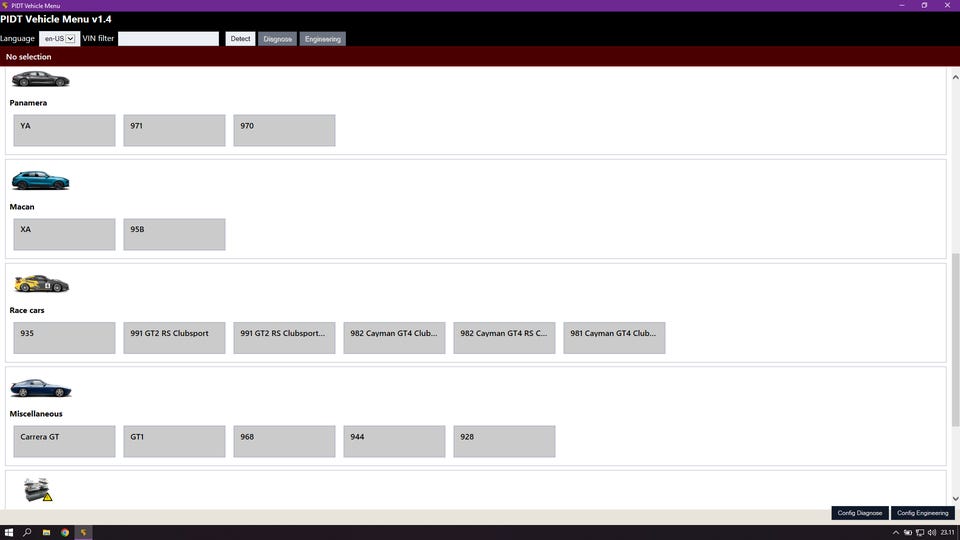Select Panamera YA model
Screen dimensions: 960x540
[x=64, y=130]
